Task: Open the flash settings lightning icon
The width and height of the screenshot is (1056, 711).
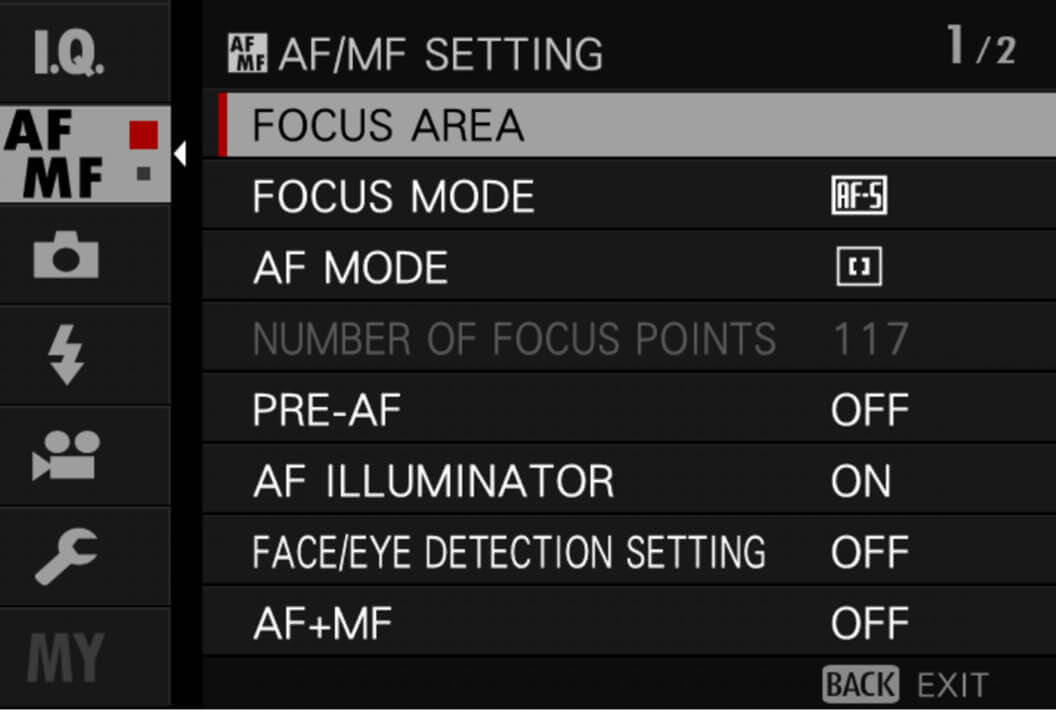Action: (67, 355)
